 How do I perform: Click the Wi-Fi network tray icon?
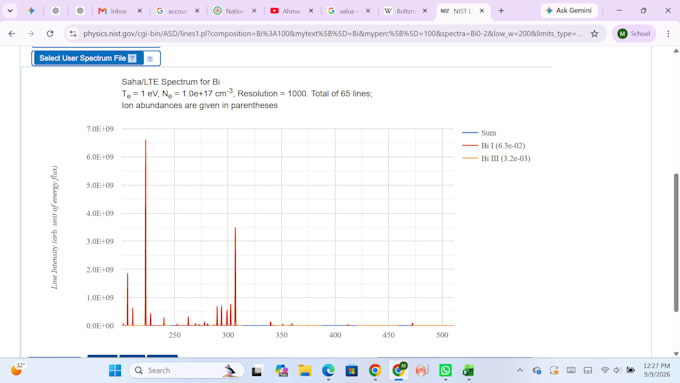tap(605, 370)
